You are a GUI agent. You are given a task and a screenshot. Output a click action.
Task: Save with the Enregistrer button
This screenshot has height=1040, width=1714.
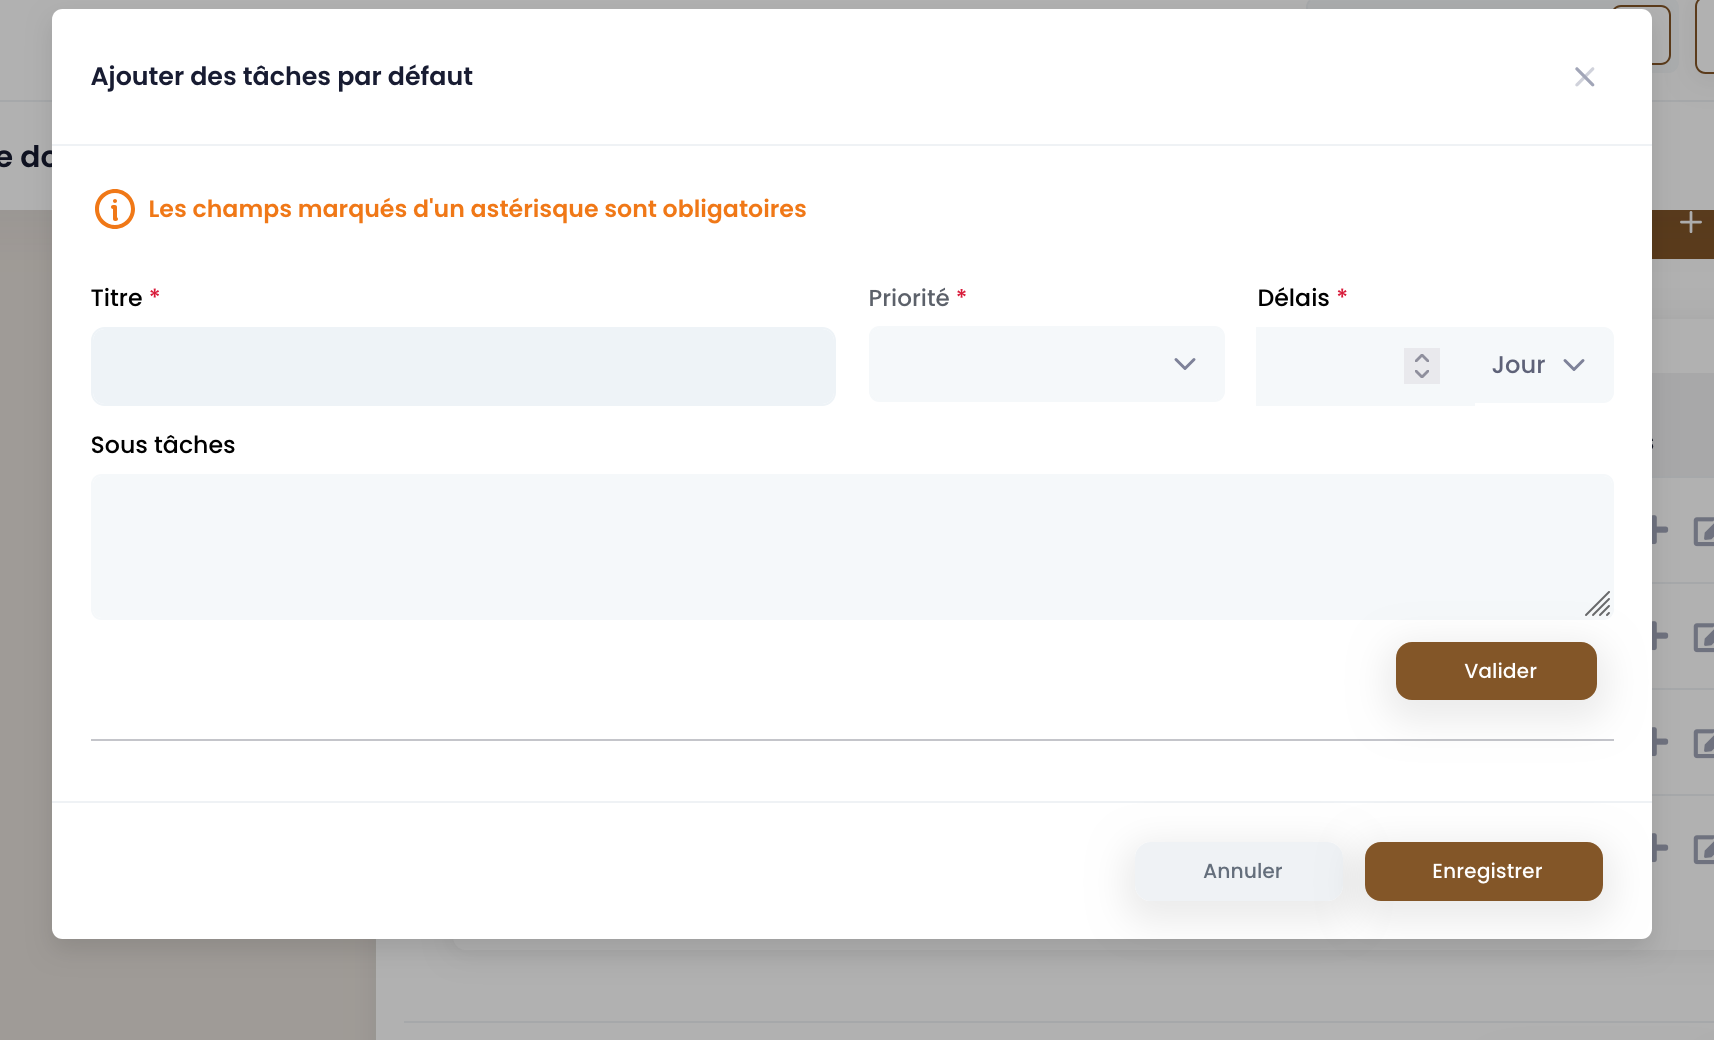tap(1484, 871)
